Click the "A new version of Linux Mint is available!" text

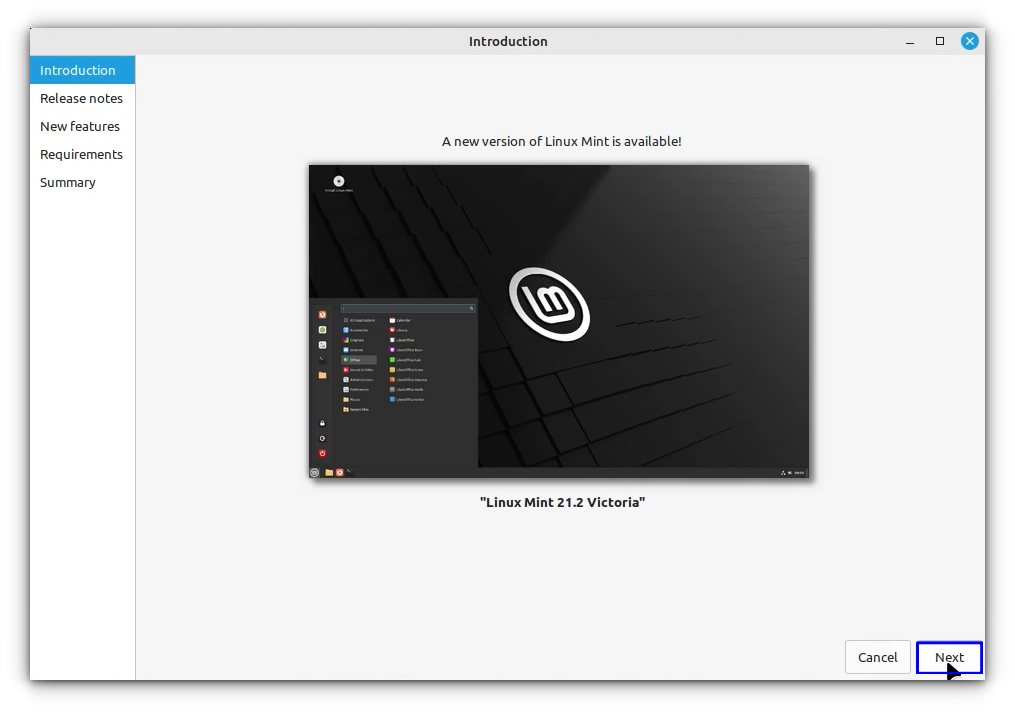click(561, 141)
